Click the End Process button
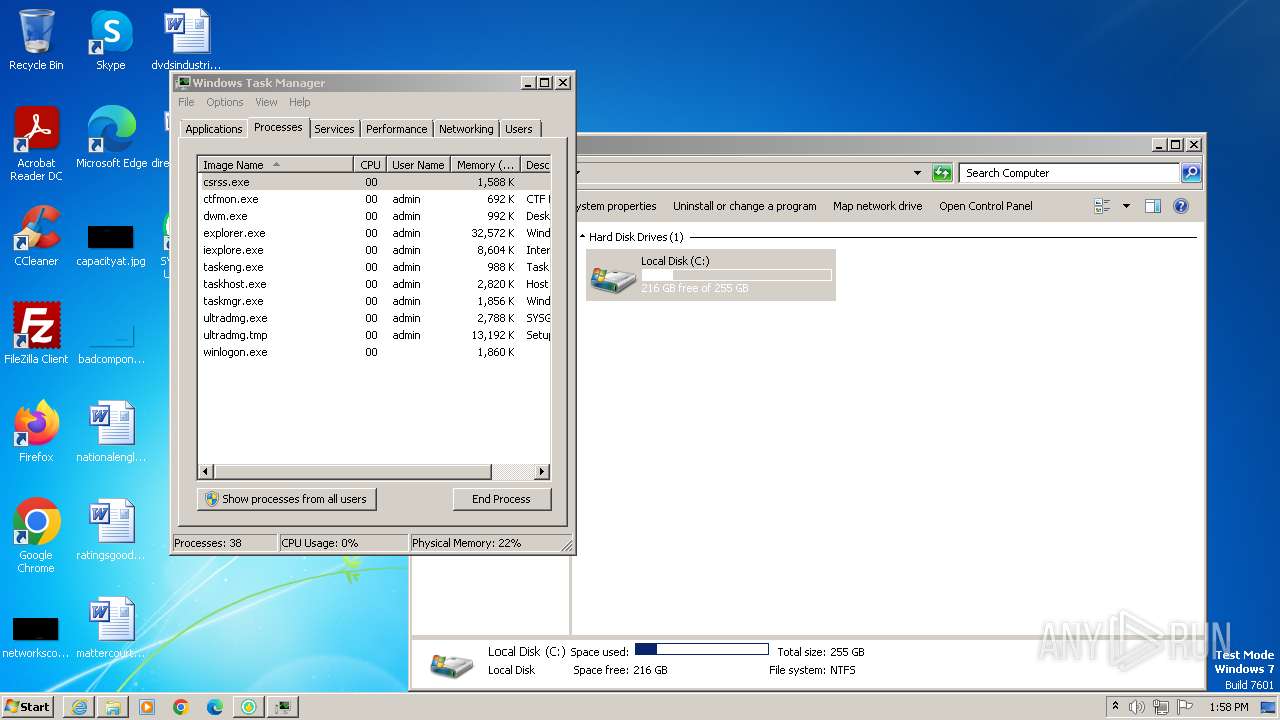The height and width of the screenshot is (720, 1280). point(501,499)
